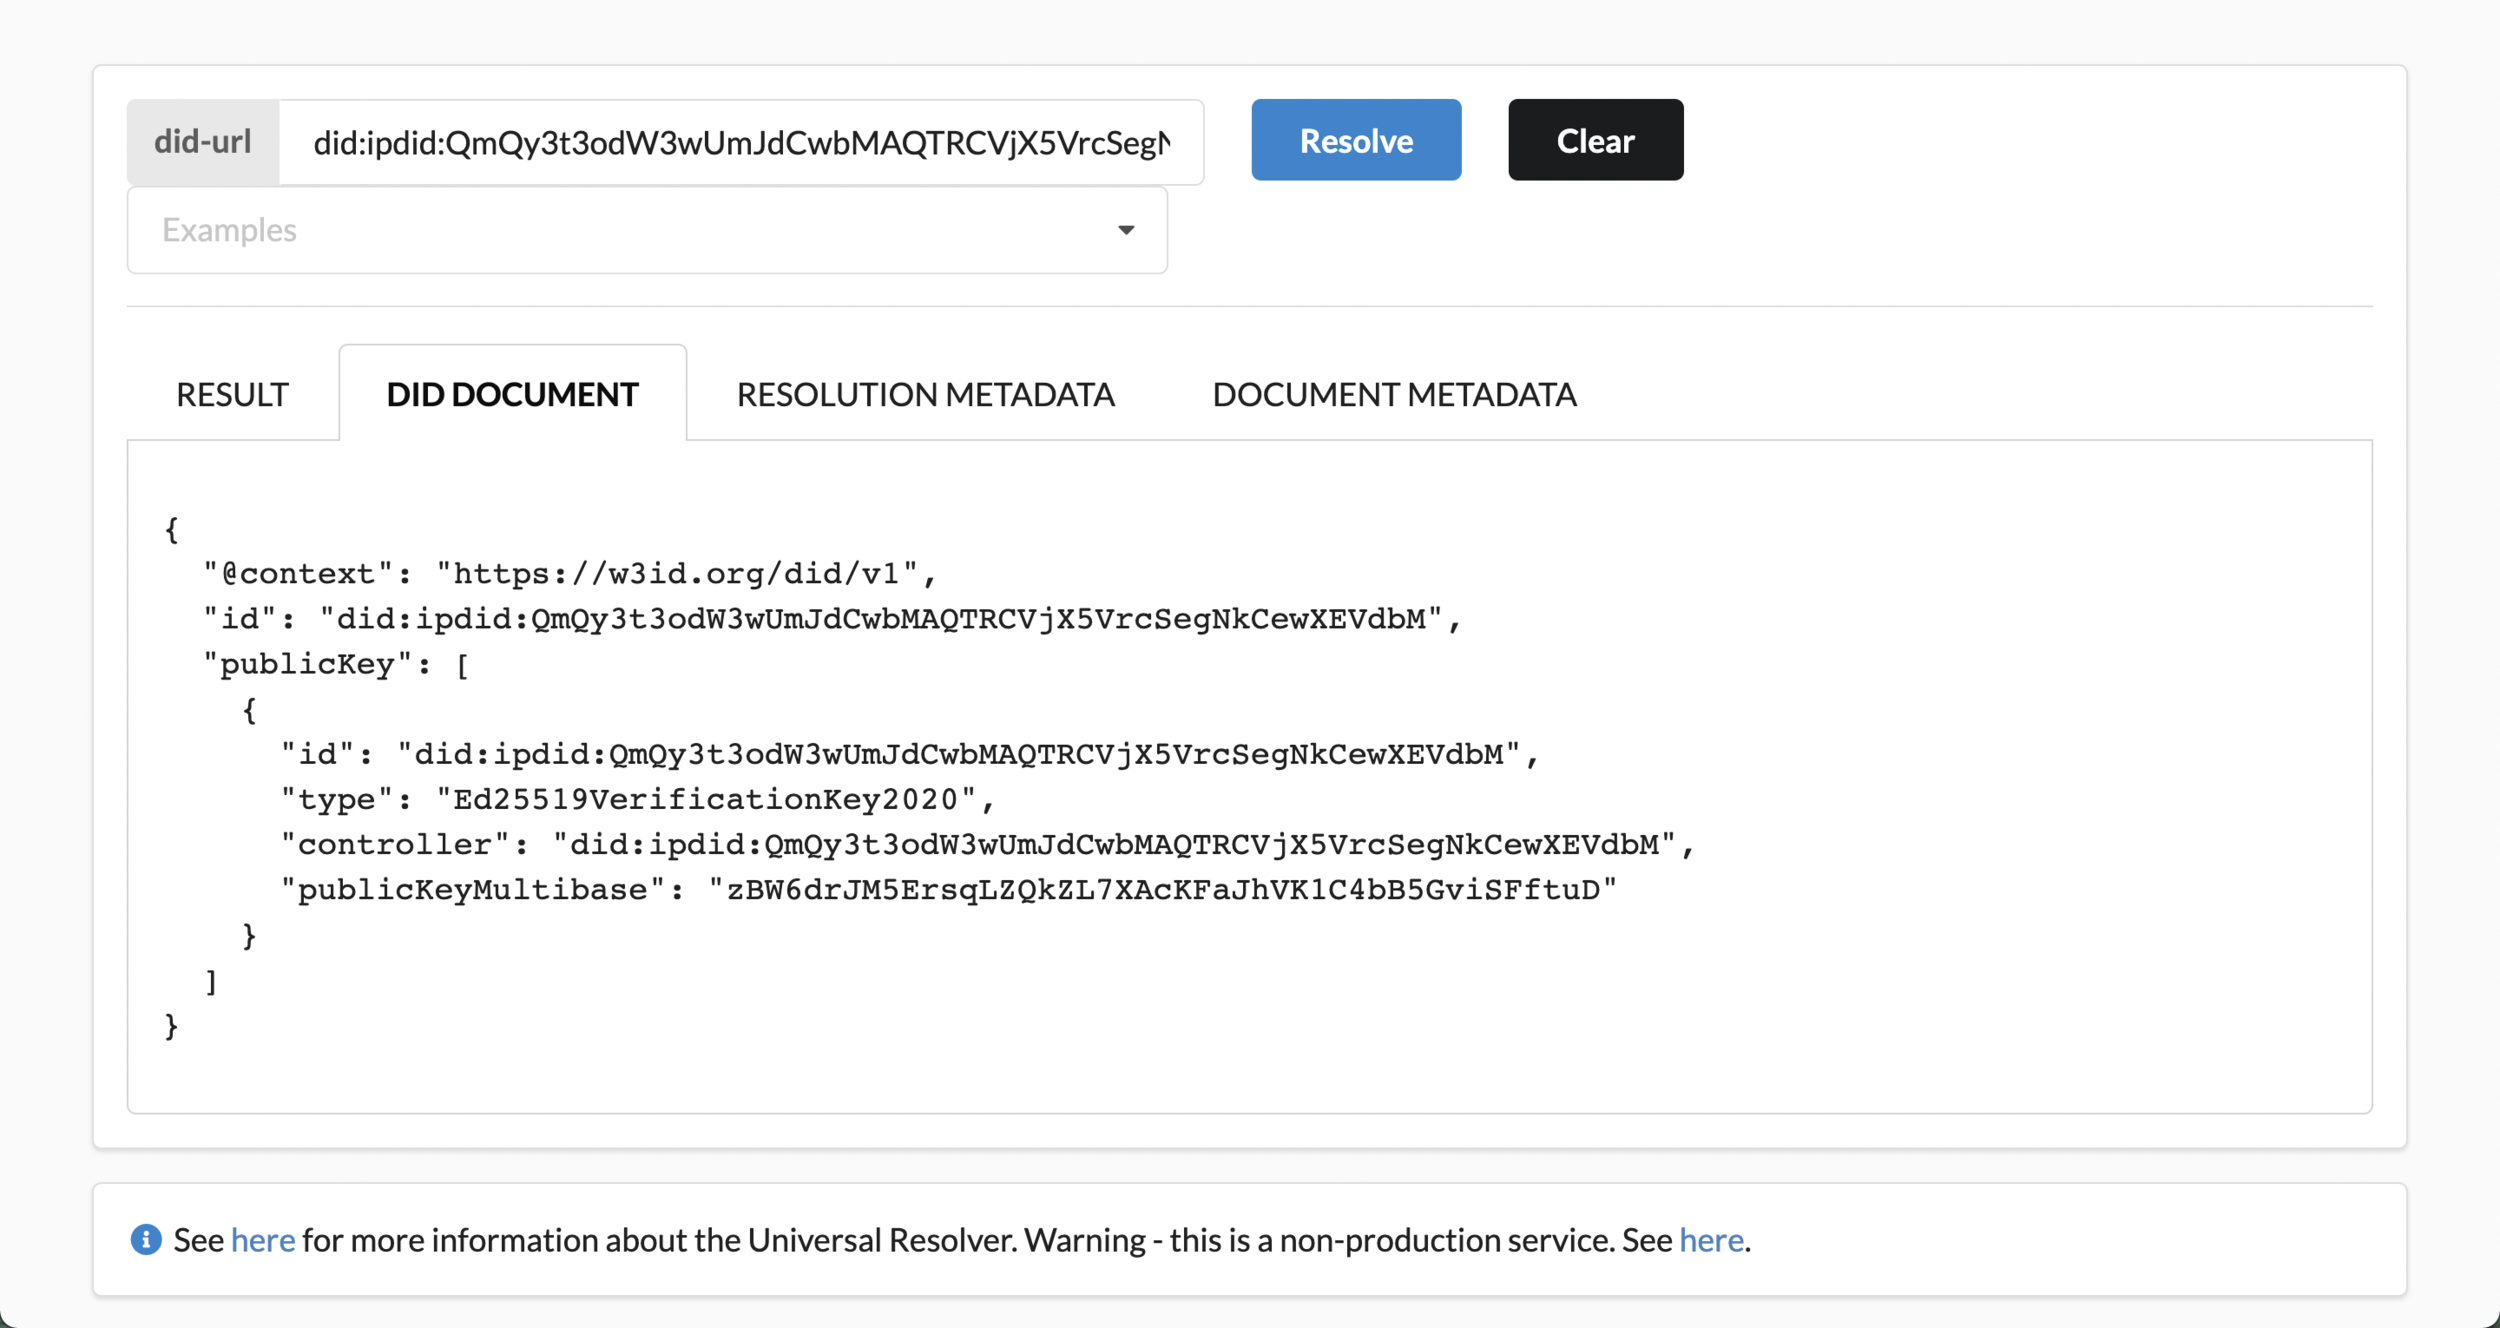Click into the did-url input field

tap(740, 142)
